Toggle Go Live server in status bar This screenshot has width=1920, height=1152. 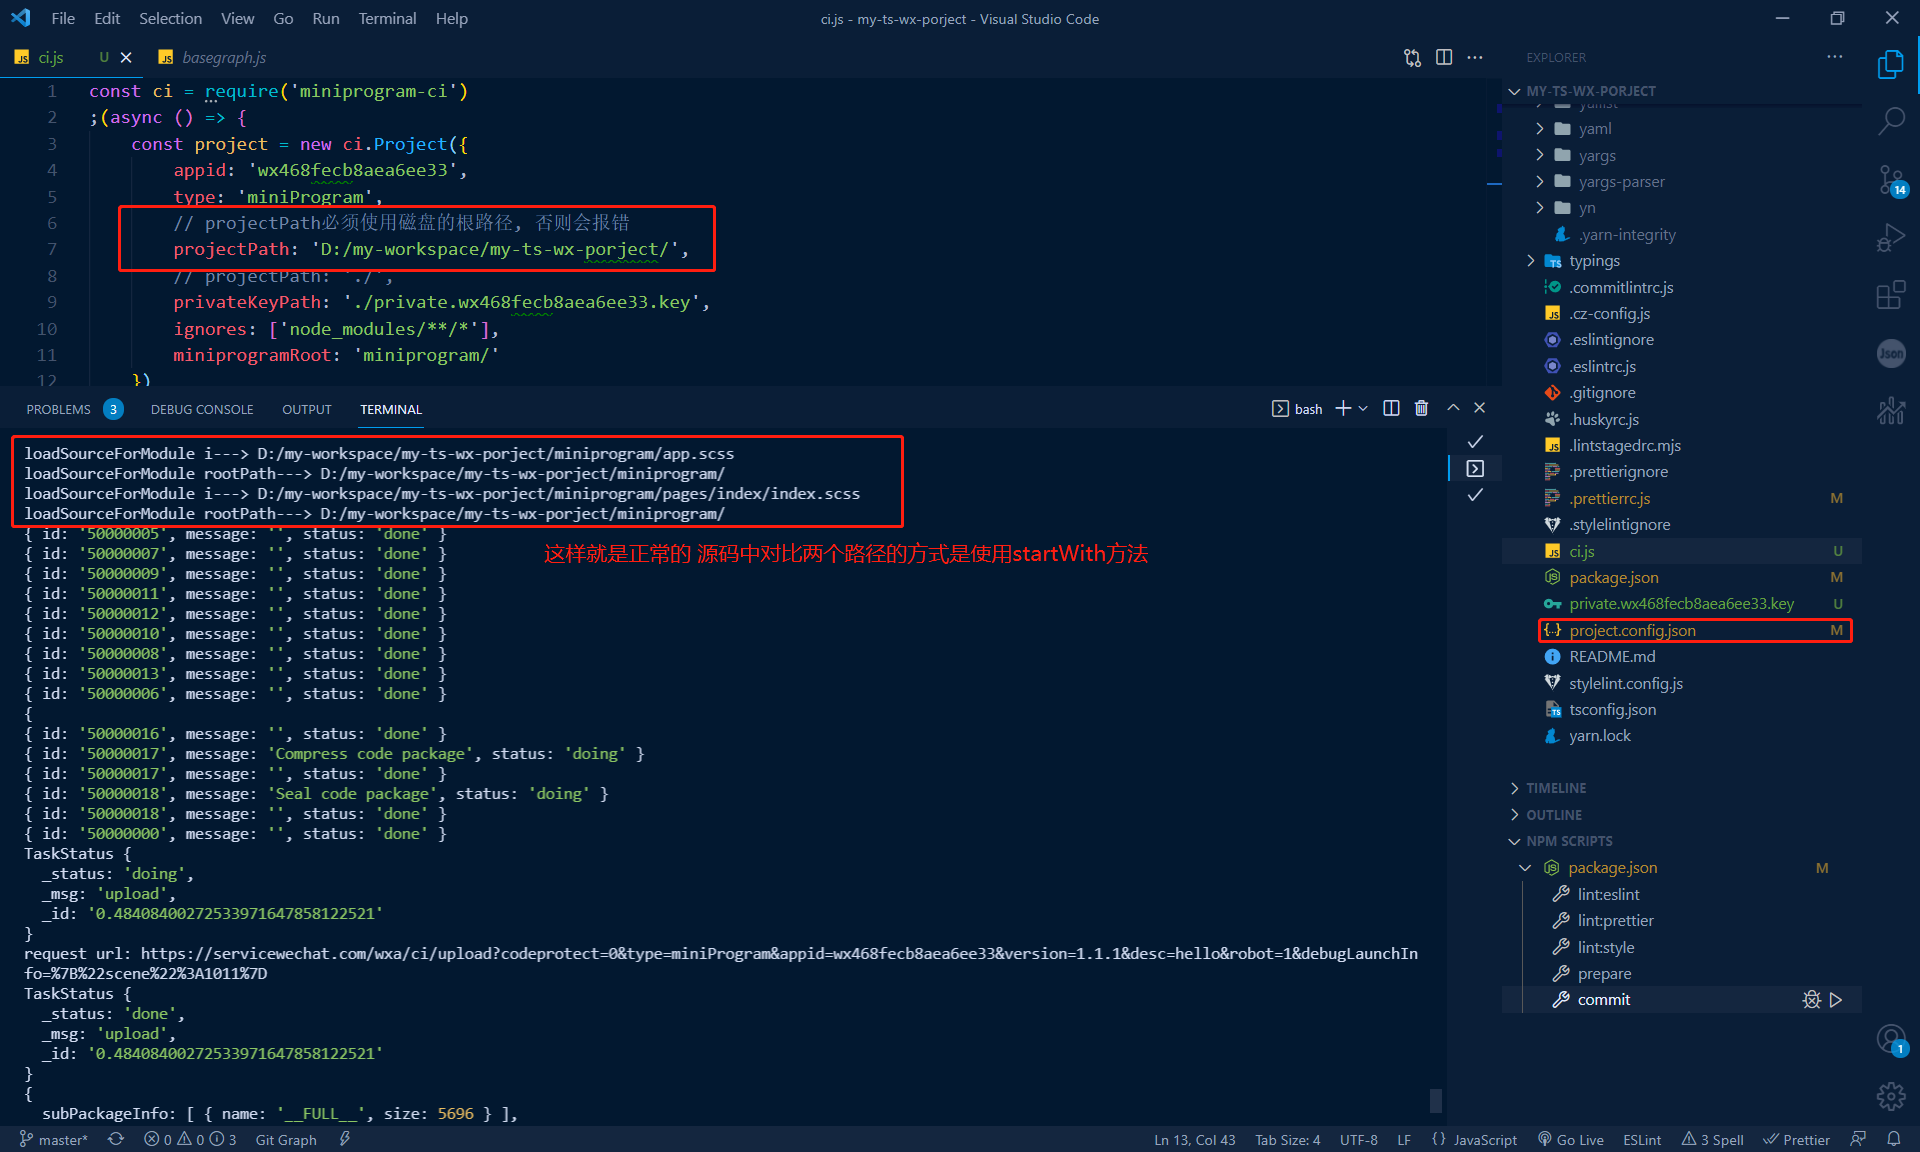(x=1571, y=1139)
